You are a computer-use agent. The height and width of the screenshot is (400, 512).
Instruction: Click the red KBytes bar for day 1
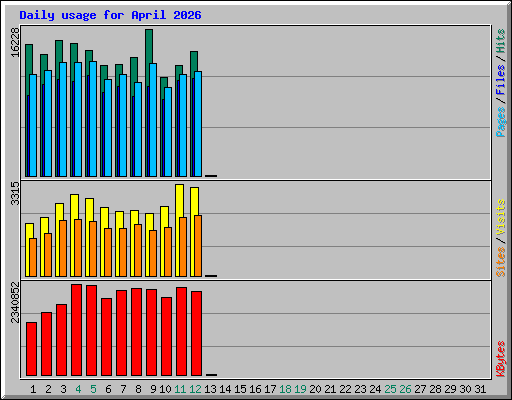31,349
